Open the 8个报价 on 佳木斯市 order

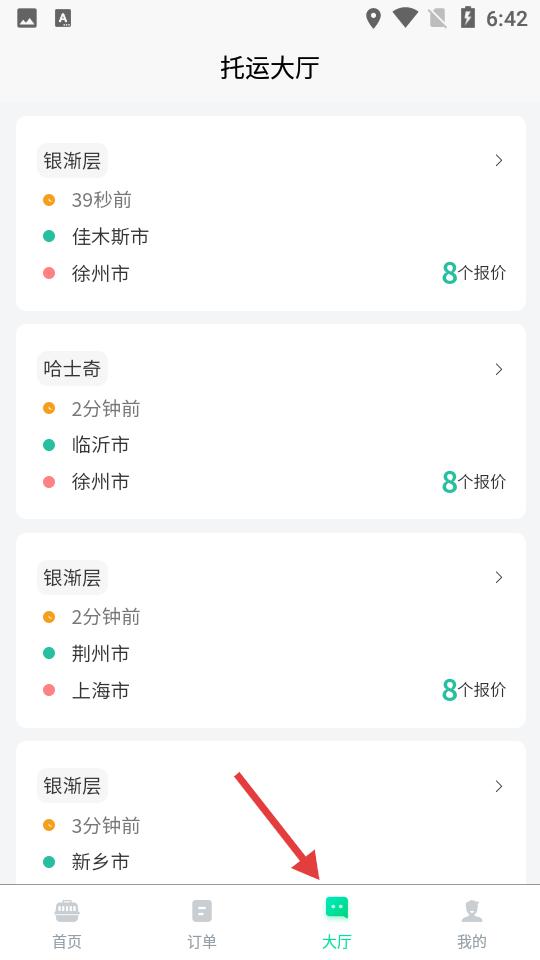(474, 273)
